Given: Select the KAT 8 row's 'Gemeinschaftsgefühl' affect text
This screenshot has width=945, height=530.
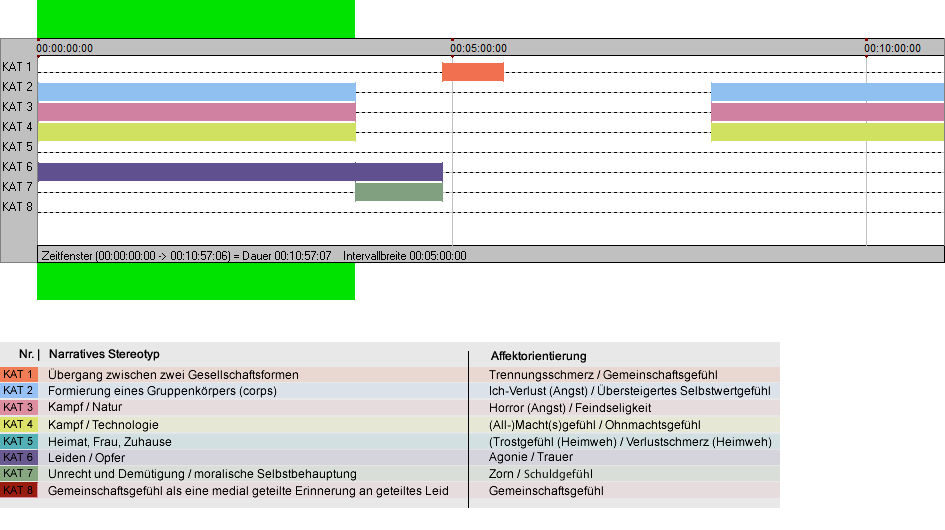Looking at the screenshot, I should click(546, 491).
